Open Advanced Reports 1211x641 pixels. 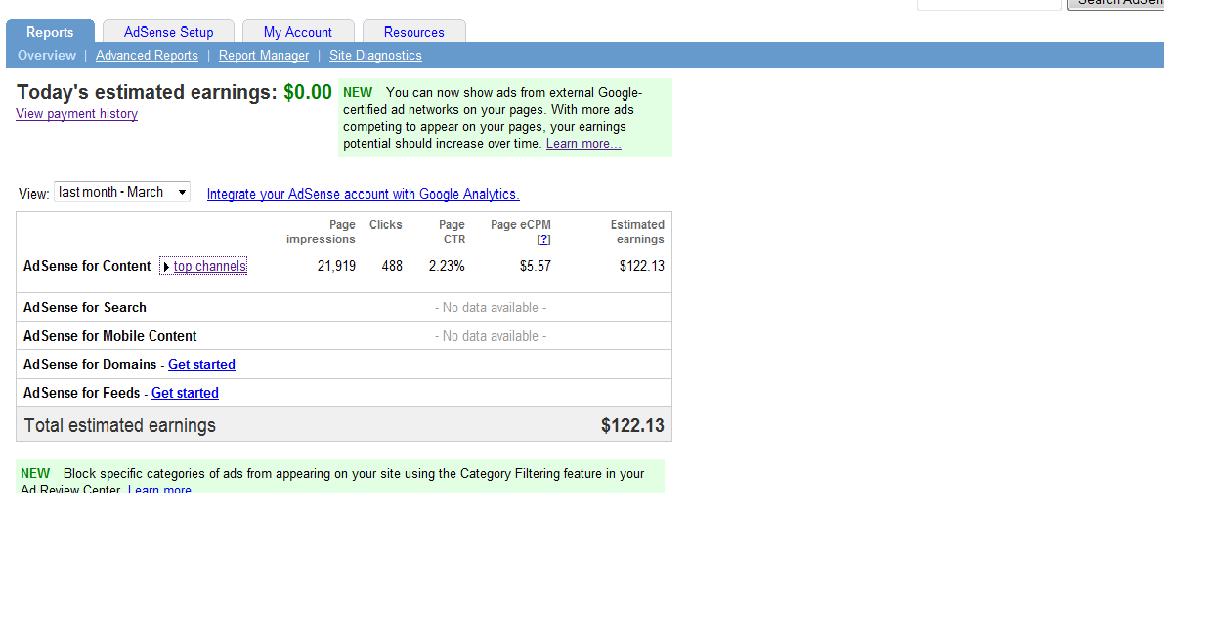147,56
